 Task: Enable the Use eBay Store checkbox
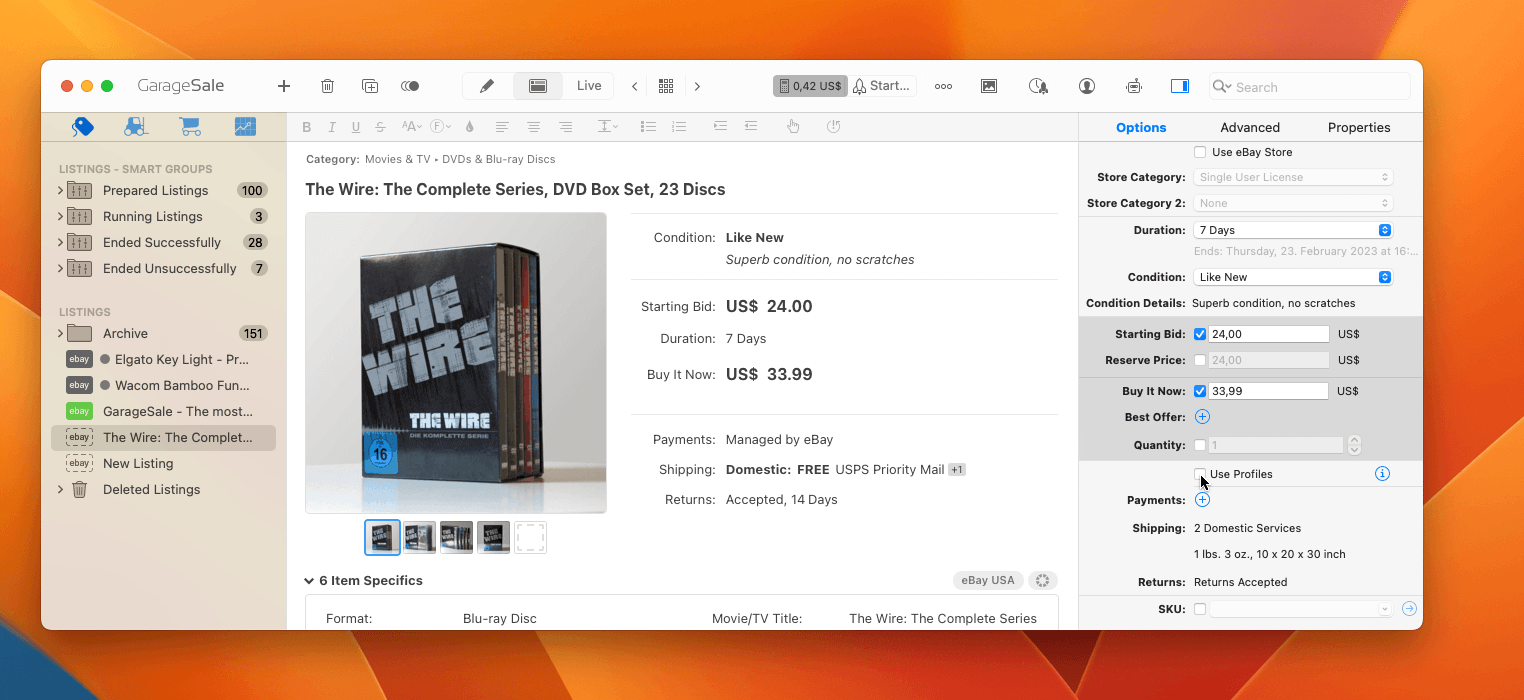[1200, 152]
